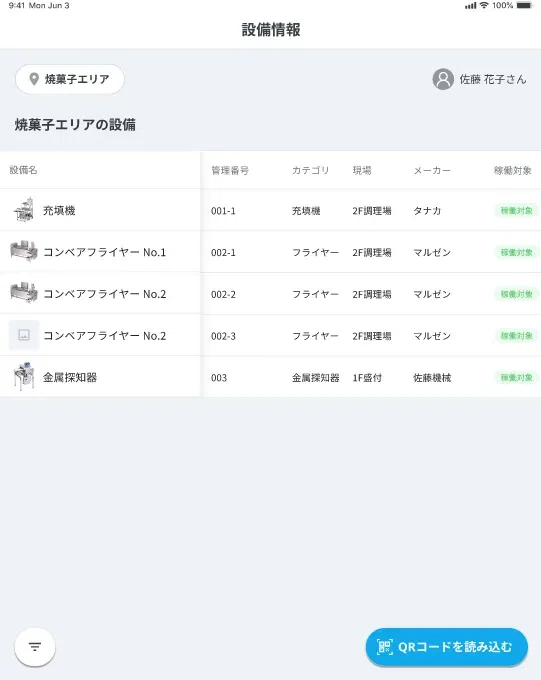The height and width of the screenshot is (680, 541).
Task: Select the 金属探知器 equipment thumbnail
Action: pyautogui.click(x=24, y=377)
